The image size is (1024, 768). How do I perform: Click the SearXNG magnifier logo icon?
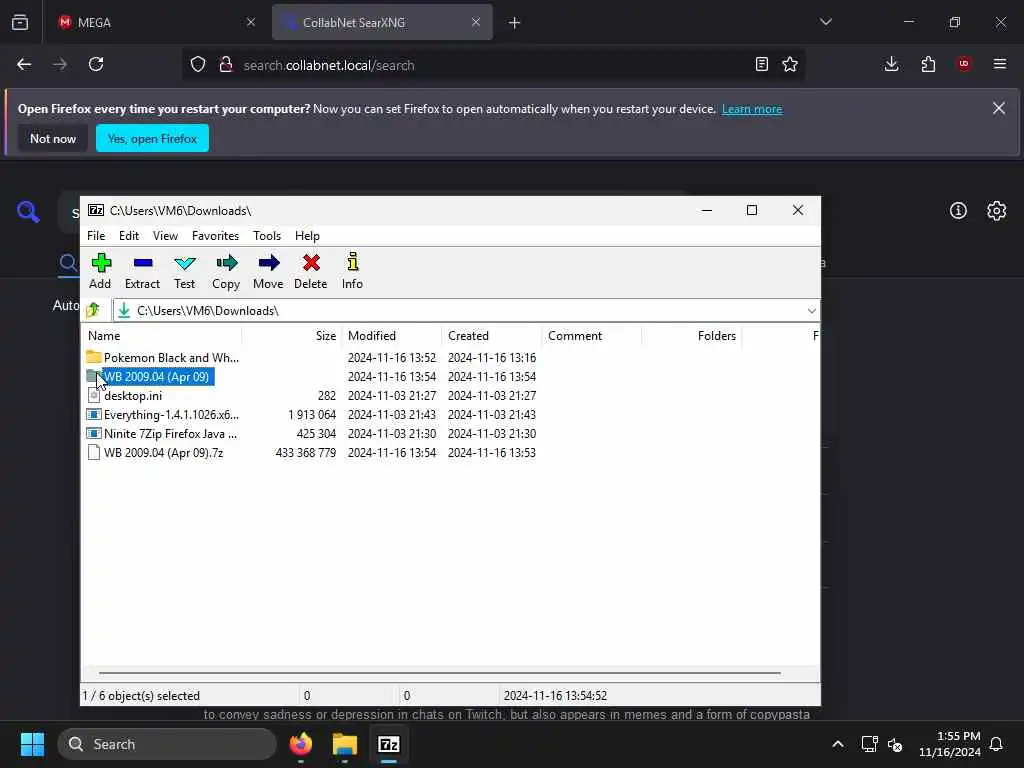(27, 212)
